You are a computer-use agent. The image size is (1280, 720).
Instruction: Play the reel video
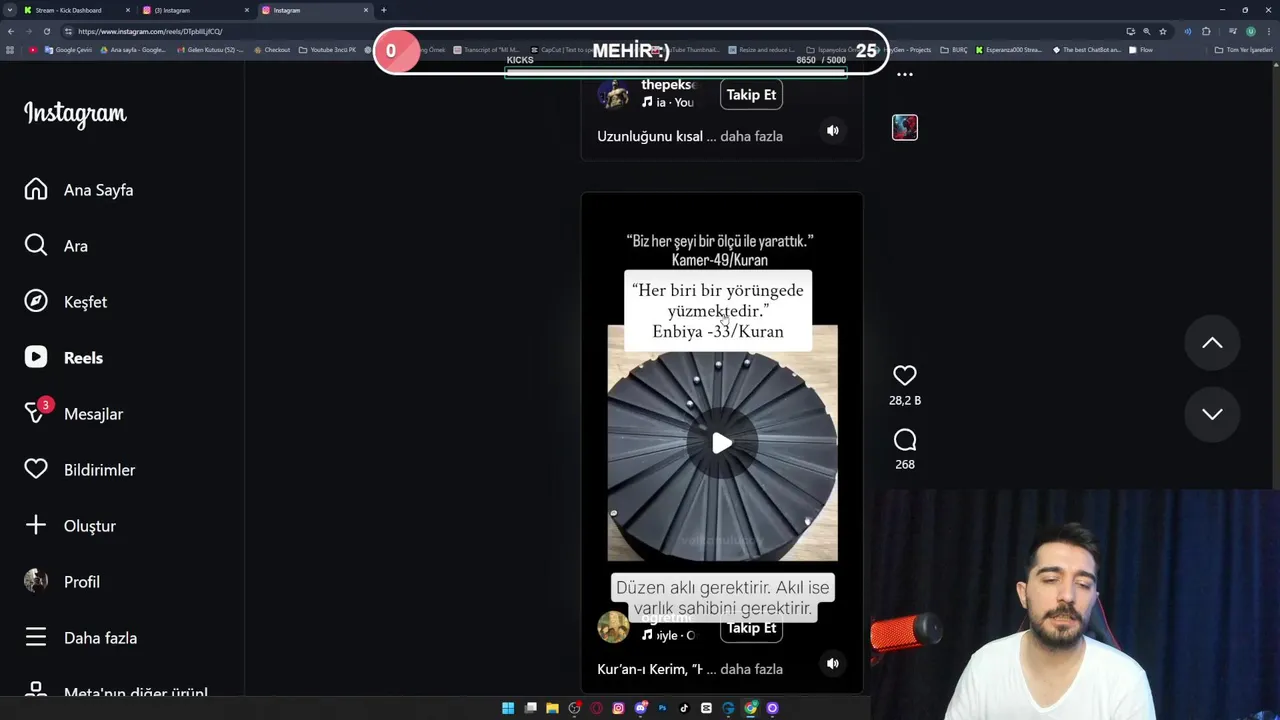pyautogui.click(x=722, y=443)
